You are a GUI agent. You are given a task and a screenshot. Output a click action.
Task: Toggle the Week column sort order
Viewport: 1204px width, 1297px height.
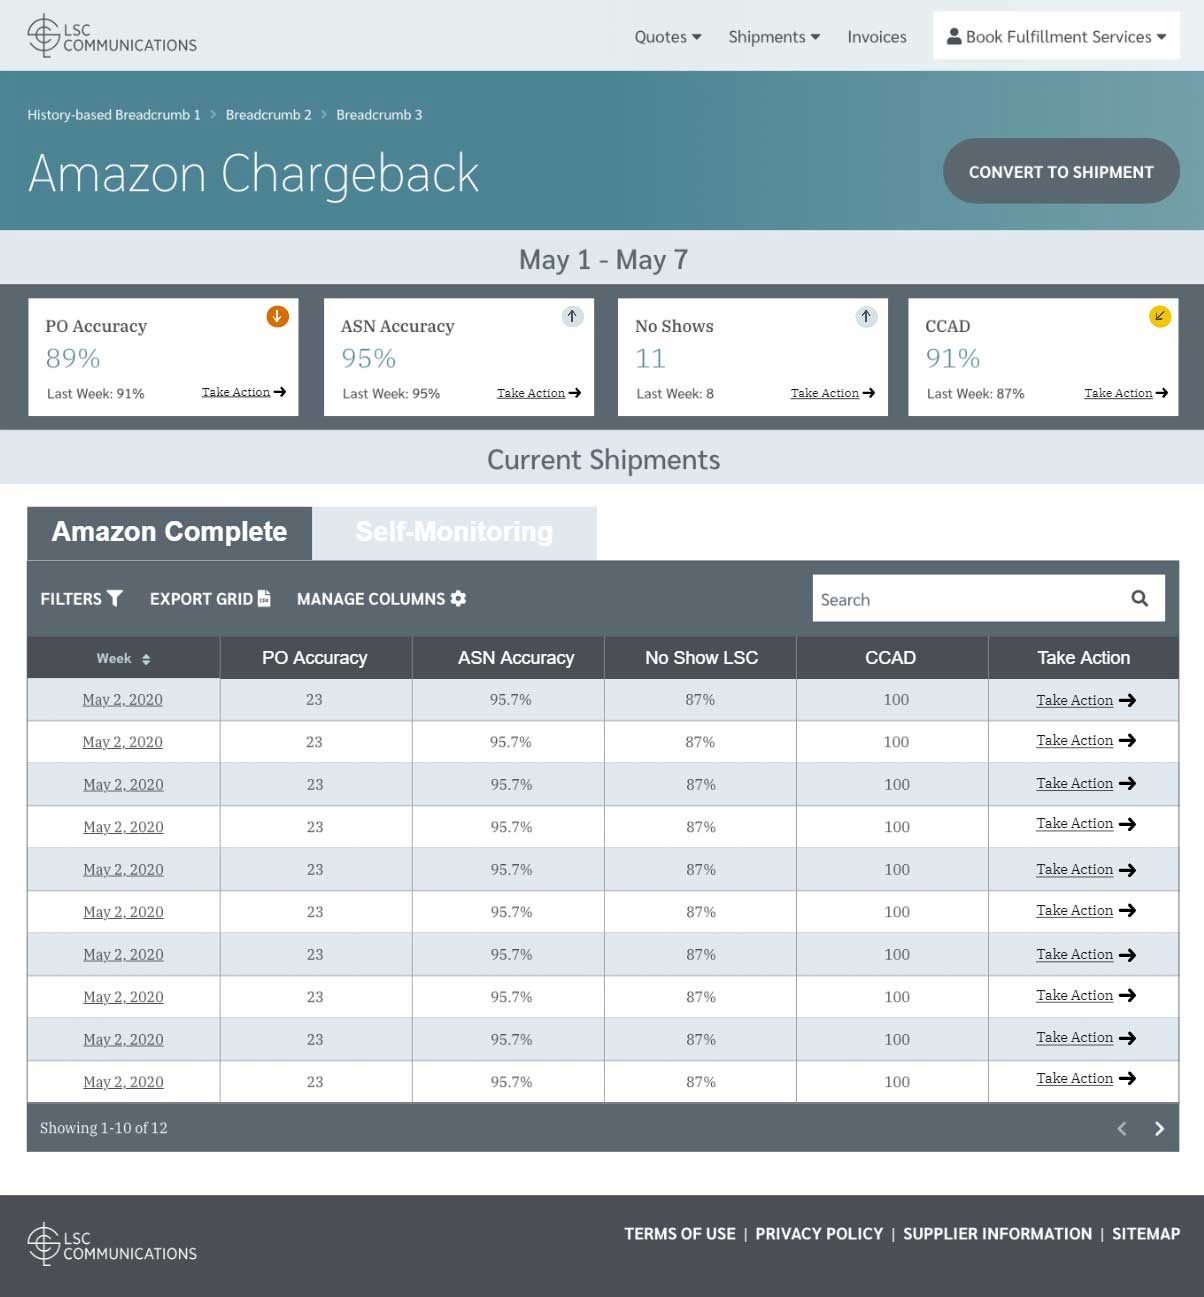[x=146, y=658]
